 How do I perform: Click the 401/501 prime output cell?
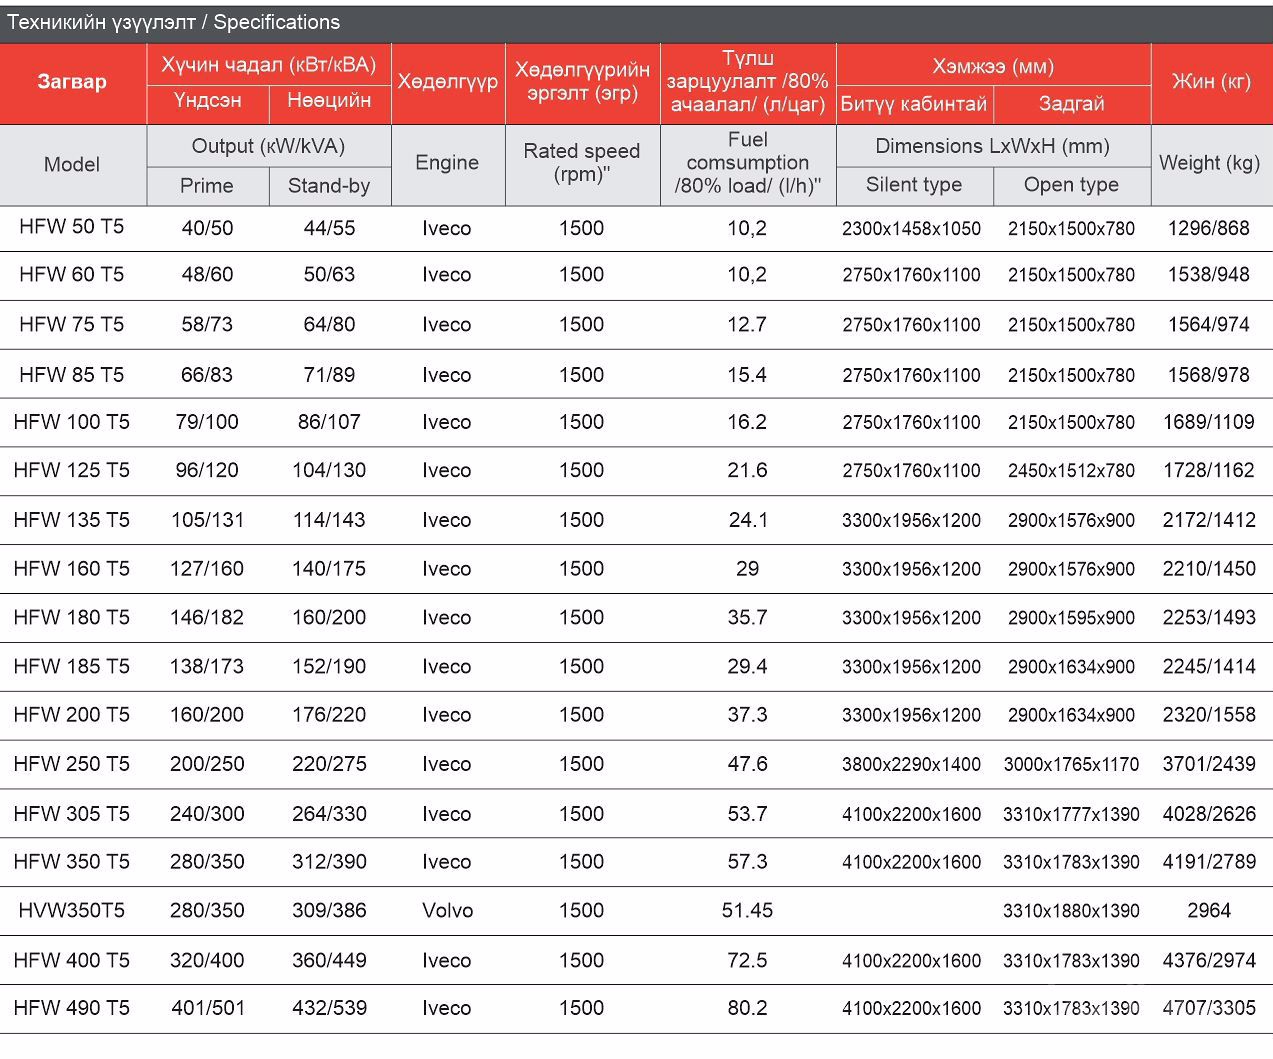tap(207, 1008)
